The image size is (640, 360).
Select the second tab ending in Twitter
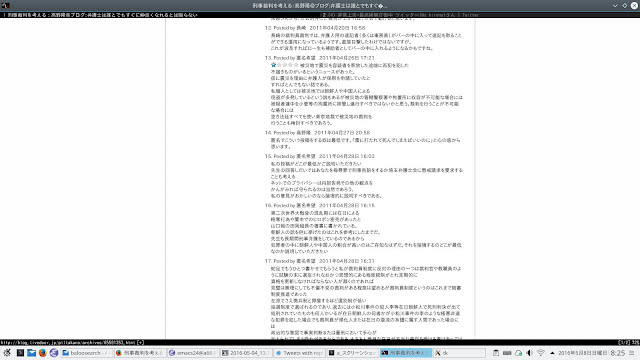click(x=400, y=15)
